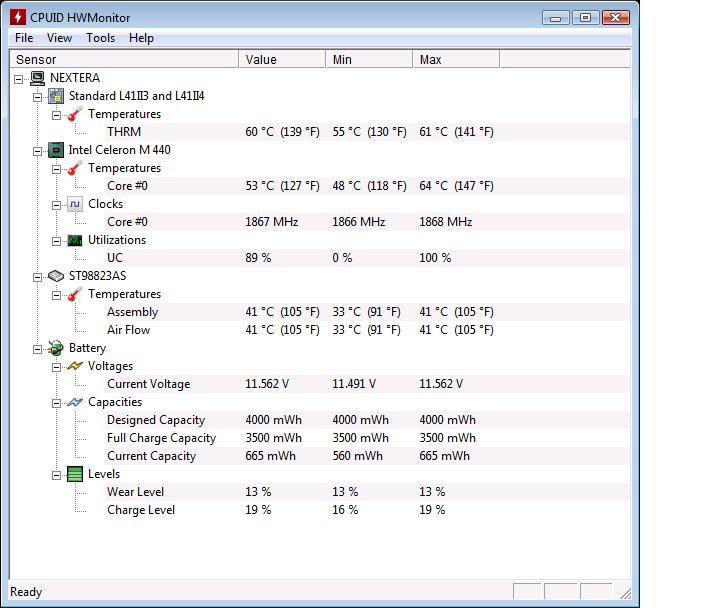
Task: Click the Utilizations graph icon
Action: pos(75,240)
